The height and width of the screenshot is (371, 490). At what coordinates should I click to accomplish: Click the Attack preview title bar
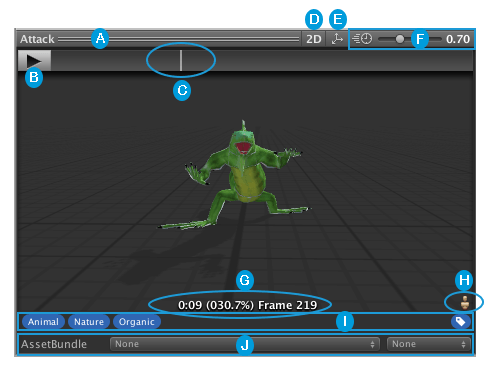pyautogui.click(x=159, y=39)
